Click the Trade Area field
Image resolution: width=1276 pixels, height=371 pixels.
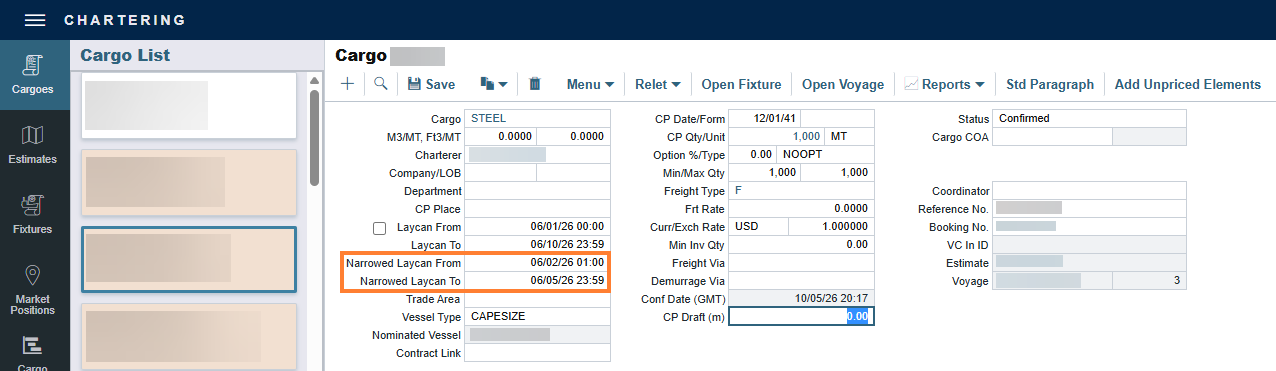tap(537, 299)
